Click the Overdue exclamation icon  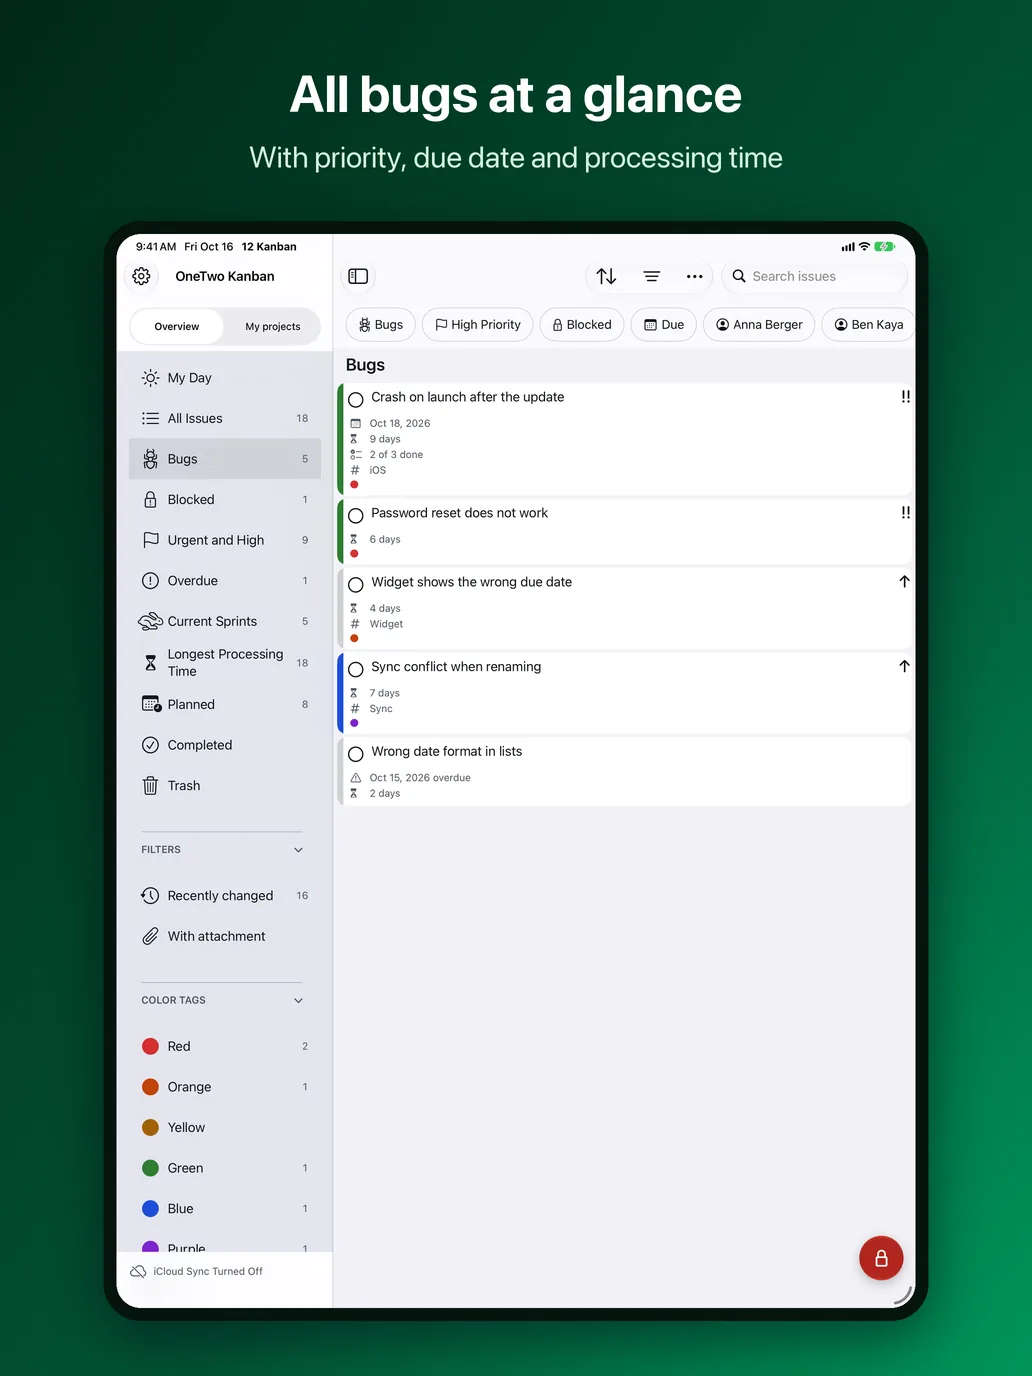click(x=150, y=581)
